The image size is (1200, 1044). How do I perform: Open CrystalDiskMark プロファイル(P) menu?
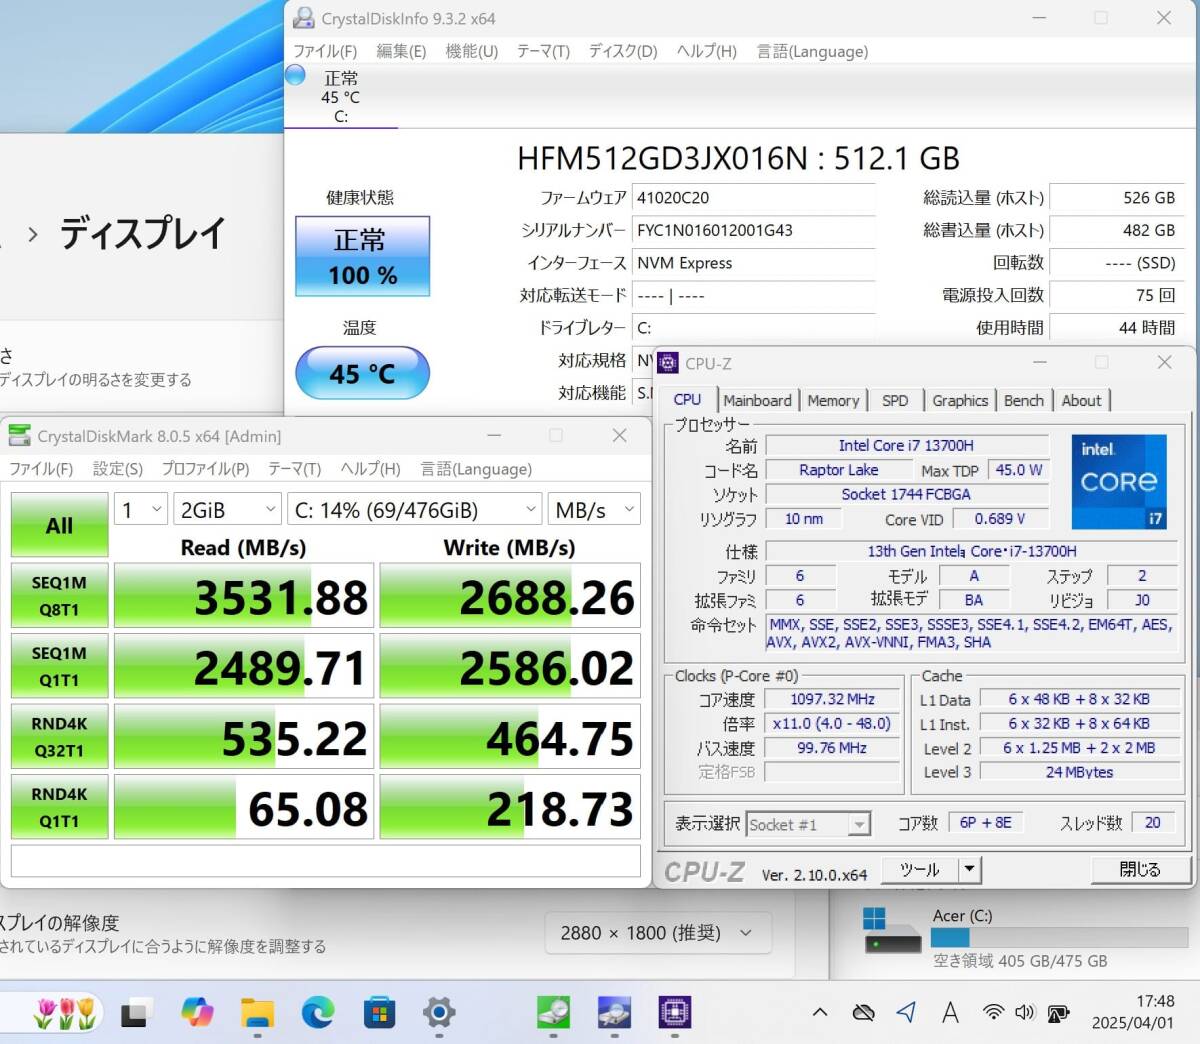205,469
